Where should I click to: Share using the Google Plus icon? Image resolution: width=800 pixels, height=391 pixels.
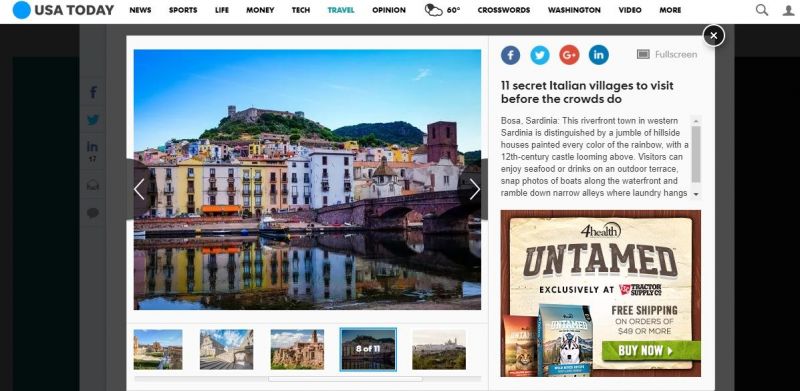pos(569,55)
